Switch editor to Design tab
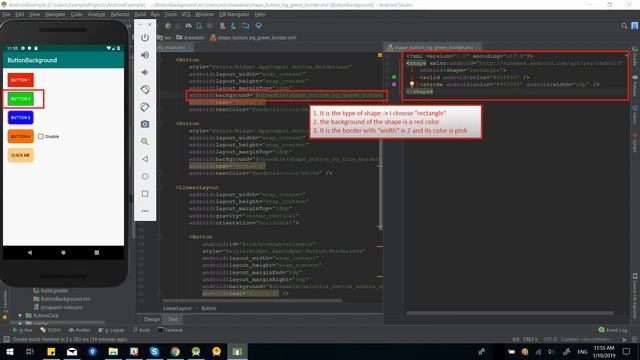Screen dimensions: 640x360 [152, 319]
